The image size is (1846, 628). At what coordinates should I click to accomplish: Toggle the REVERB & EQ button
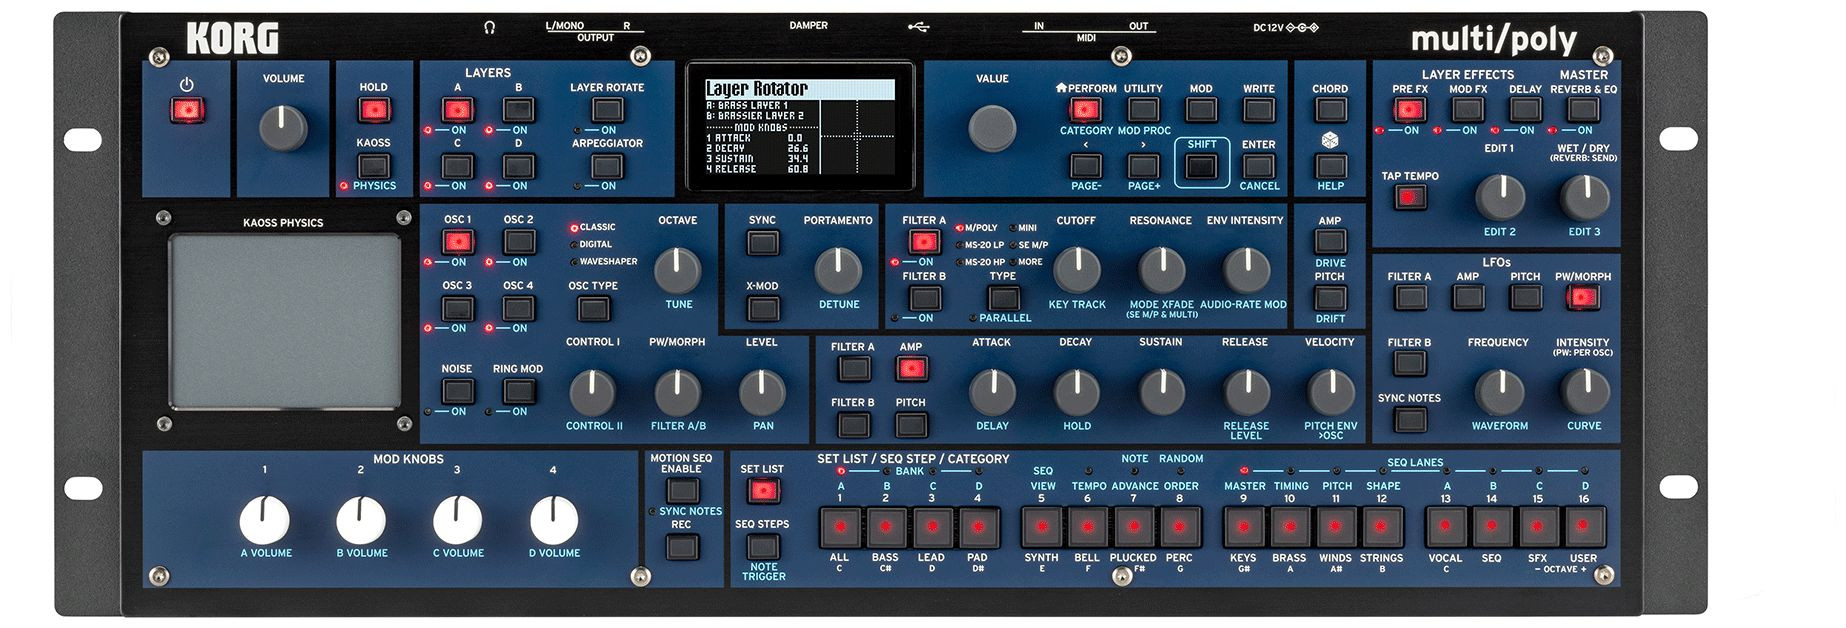point(1582,110)
